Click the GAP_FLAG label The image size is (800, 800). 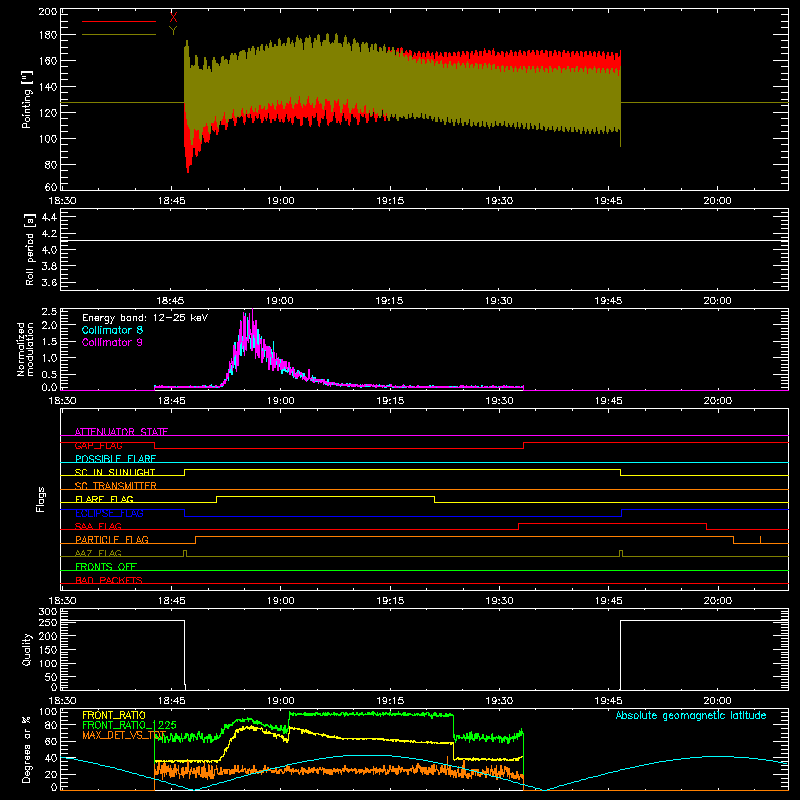98,445
